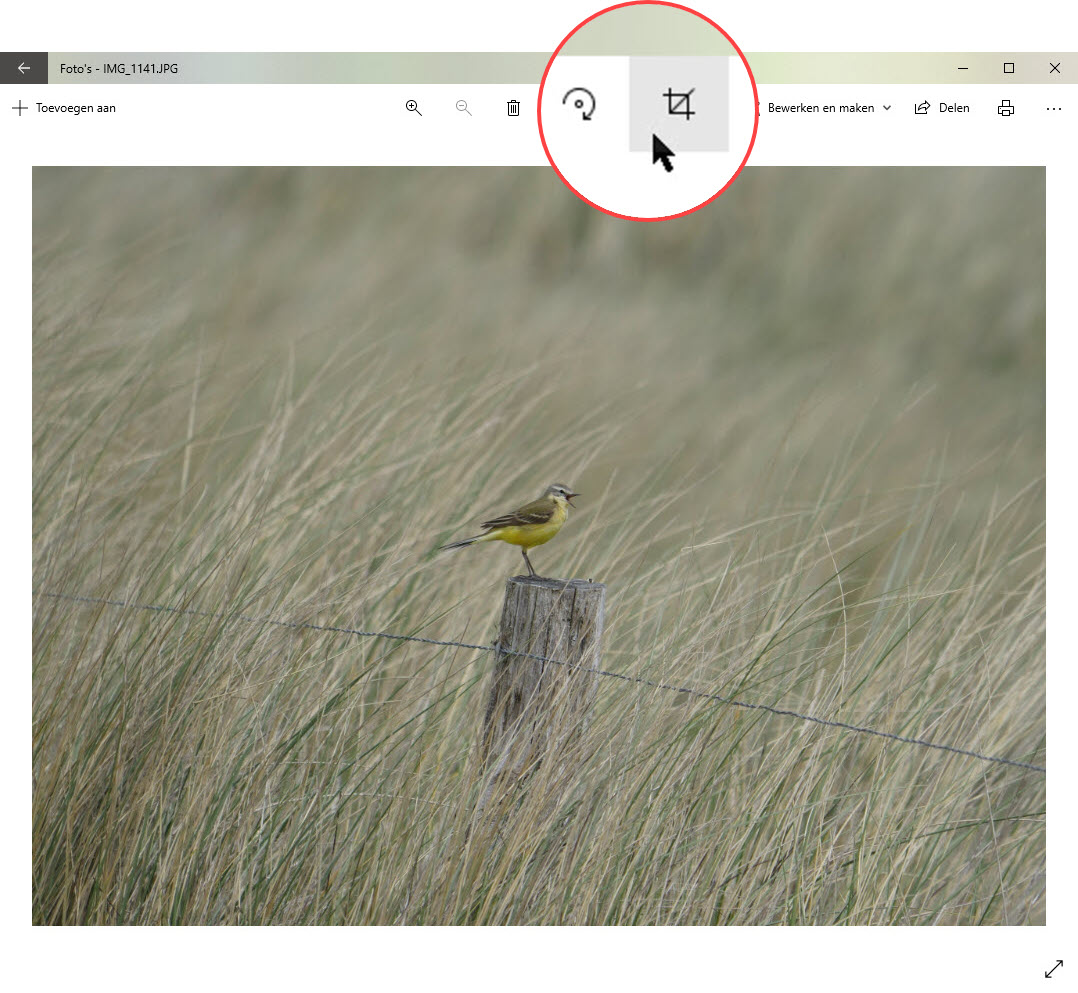Zoom in with the magnifier plus icon

413,108
